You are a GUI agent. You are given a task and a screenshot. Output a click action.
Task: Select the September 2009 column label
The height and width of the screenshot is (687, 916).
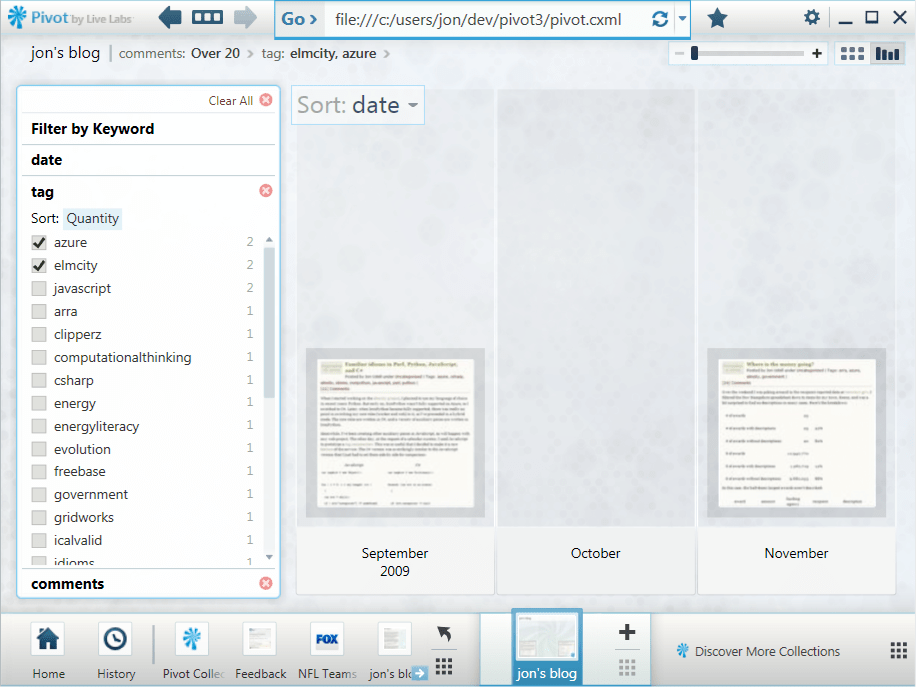click(x=395, y=562)
